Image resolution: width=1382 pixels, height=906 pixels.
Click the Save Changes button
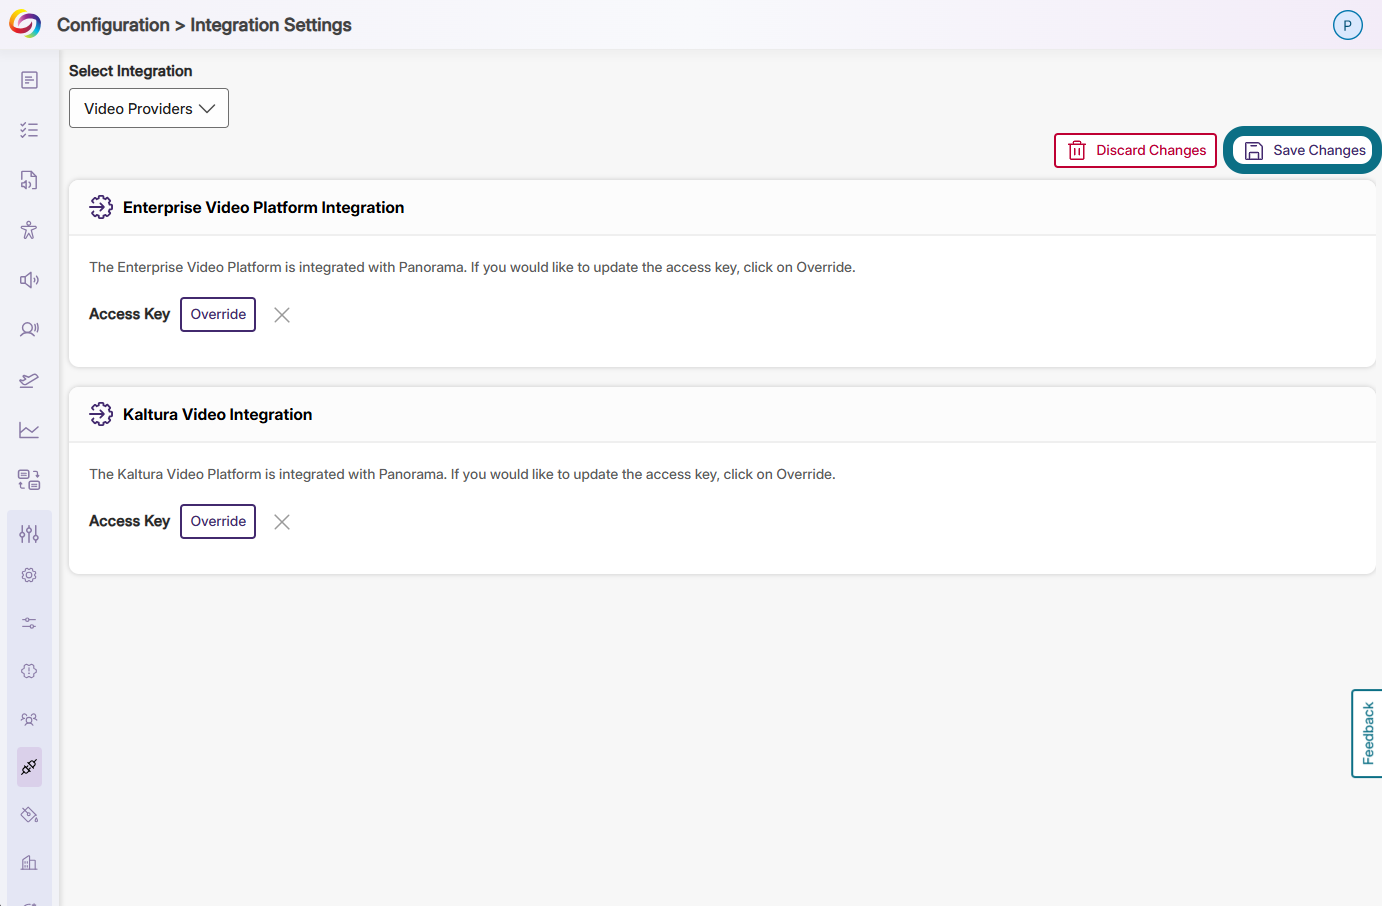tap(1303, 150)
